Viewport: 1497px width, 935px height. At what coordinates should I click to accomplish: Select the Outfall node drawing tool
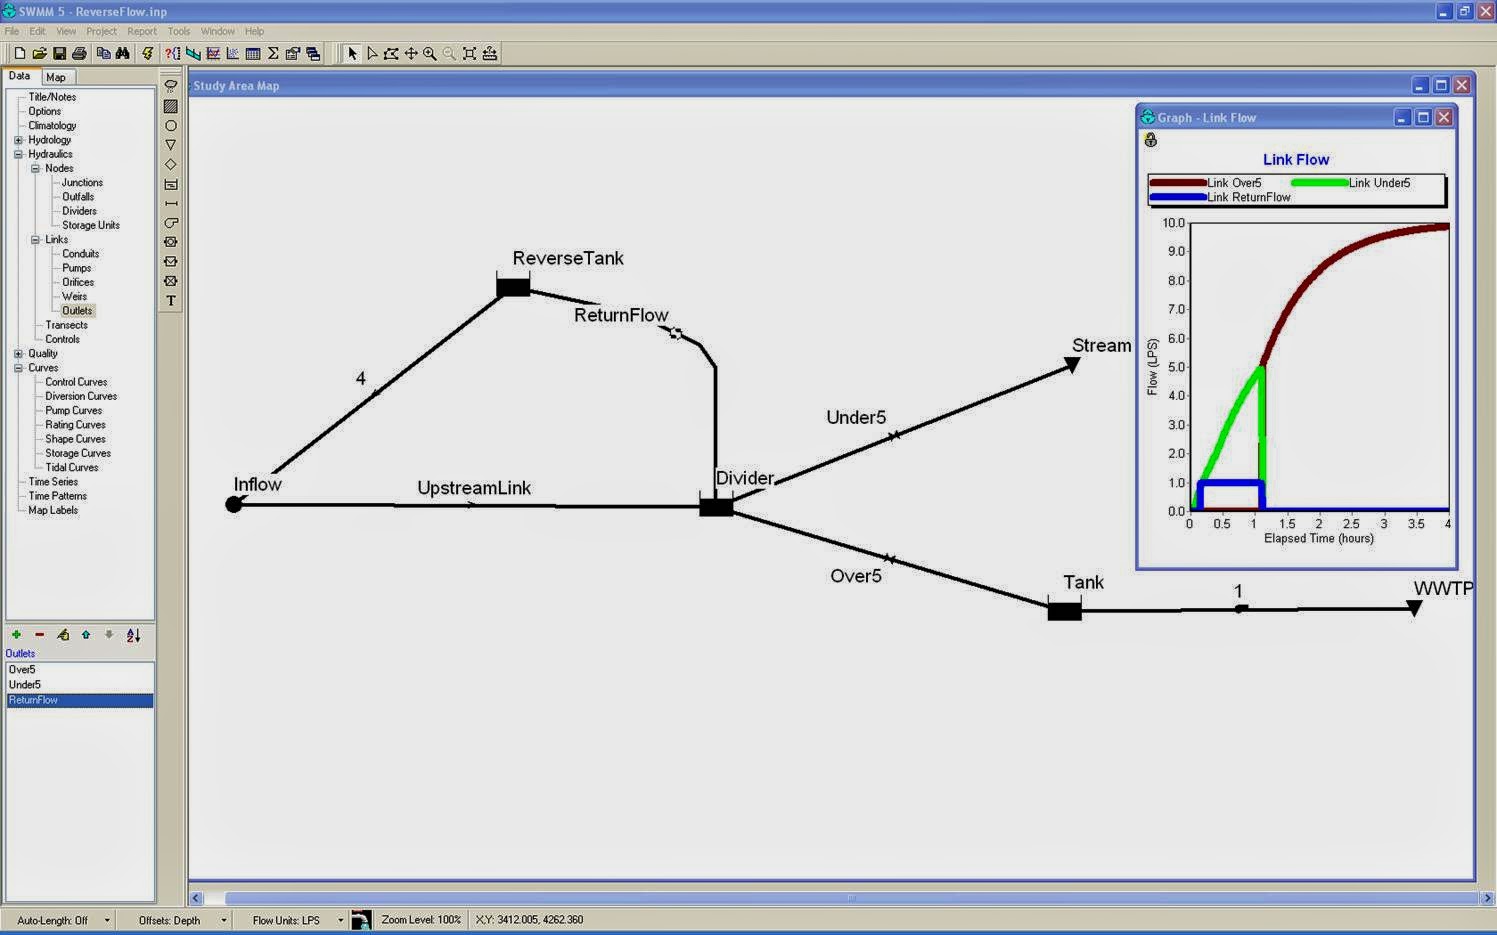click(x=171, y=144)
